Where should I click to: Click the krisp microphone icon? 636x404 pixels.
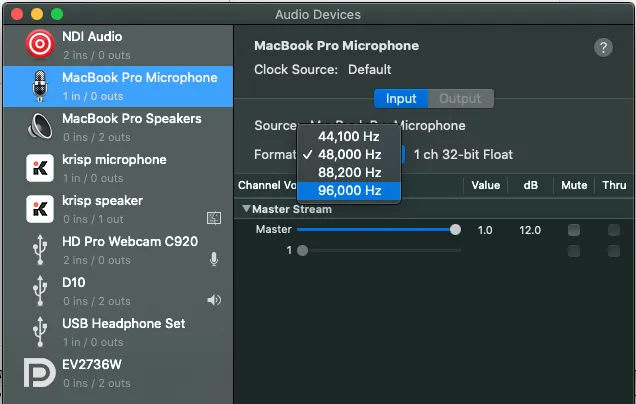(x=40, y=167)
